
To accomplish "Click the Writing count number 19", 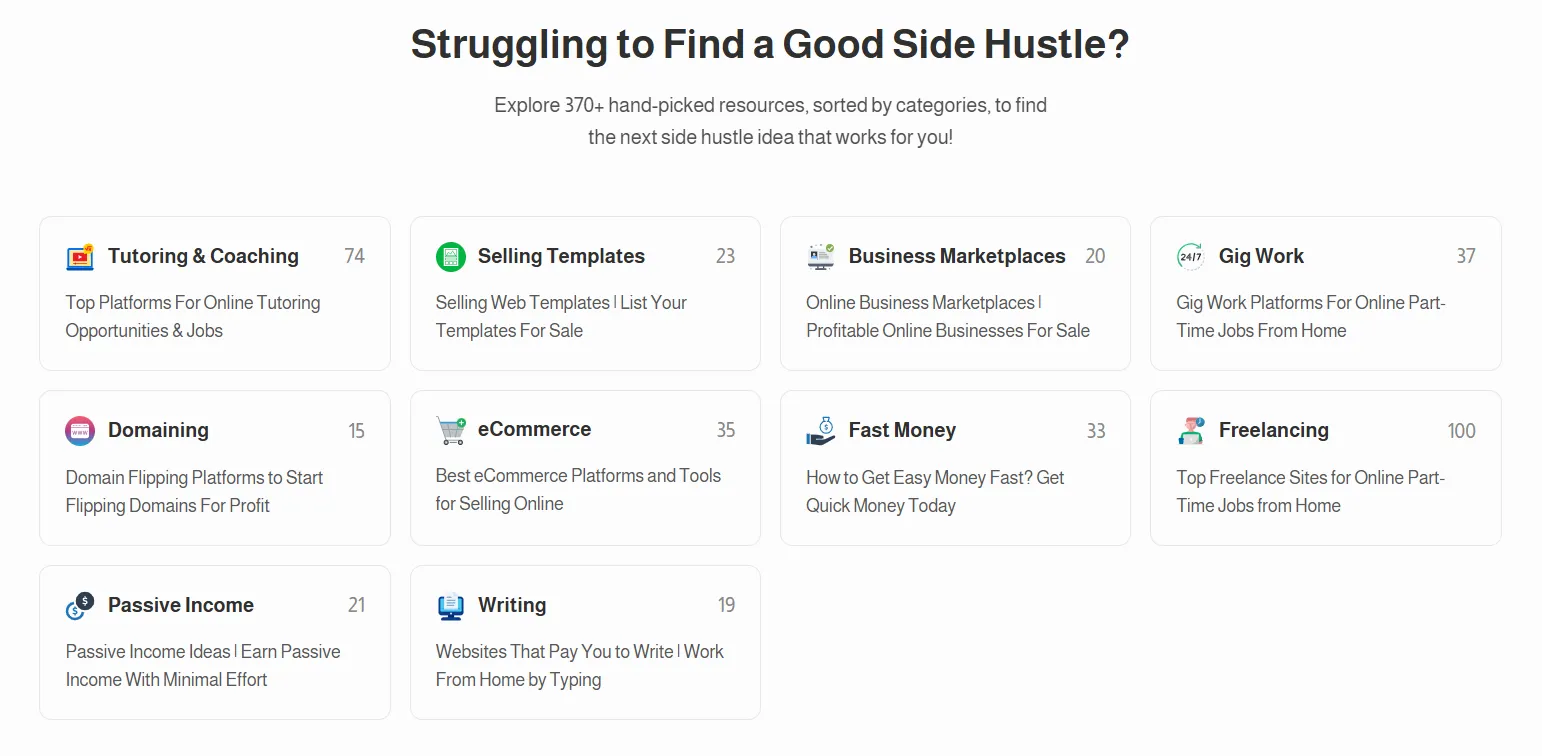I will pyautogui.click(x=727, y=605).
